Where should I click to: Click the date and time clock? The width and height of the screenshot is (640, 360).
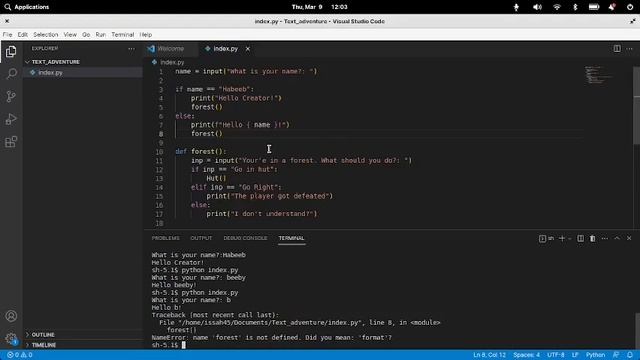[x=320, y=7]
